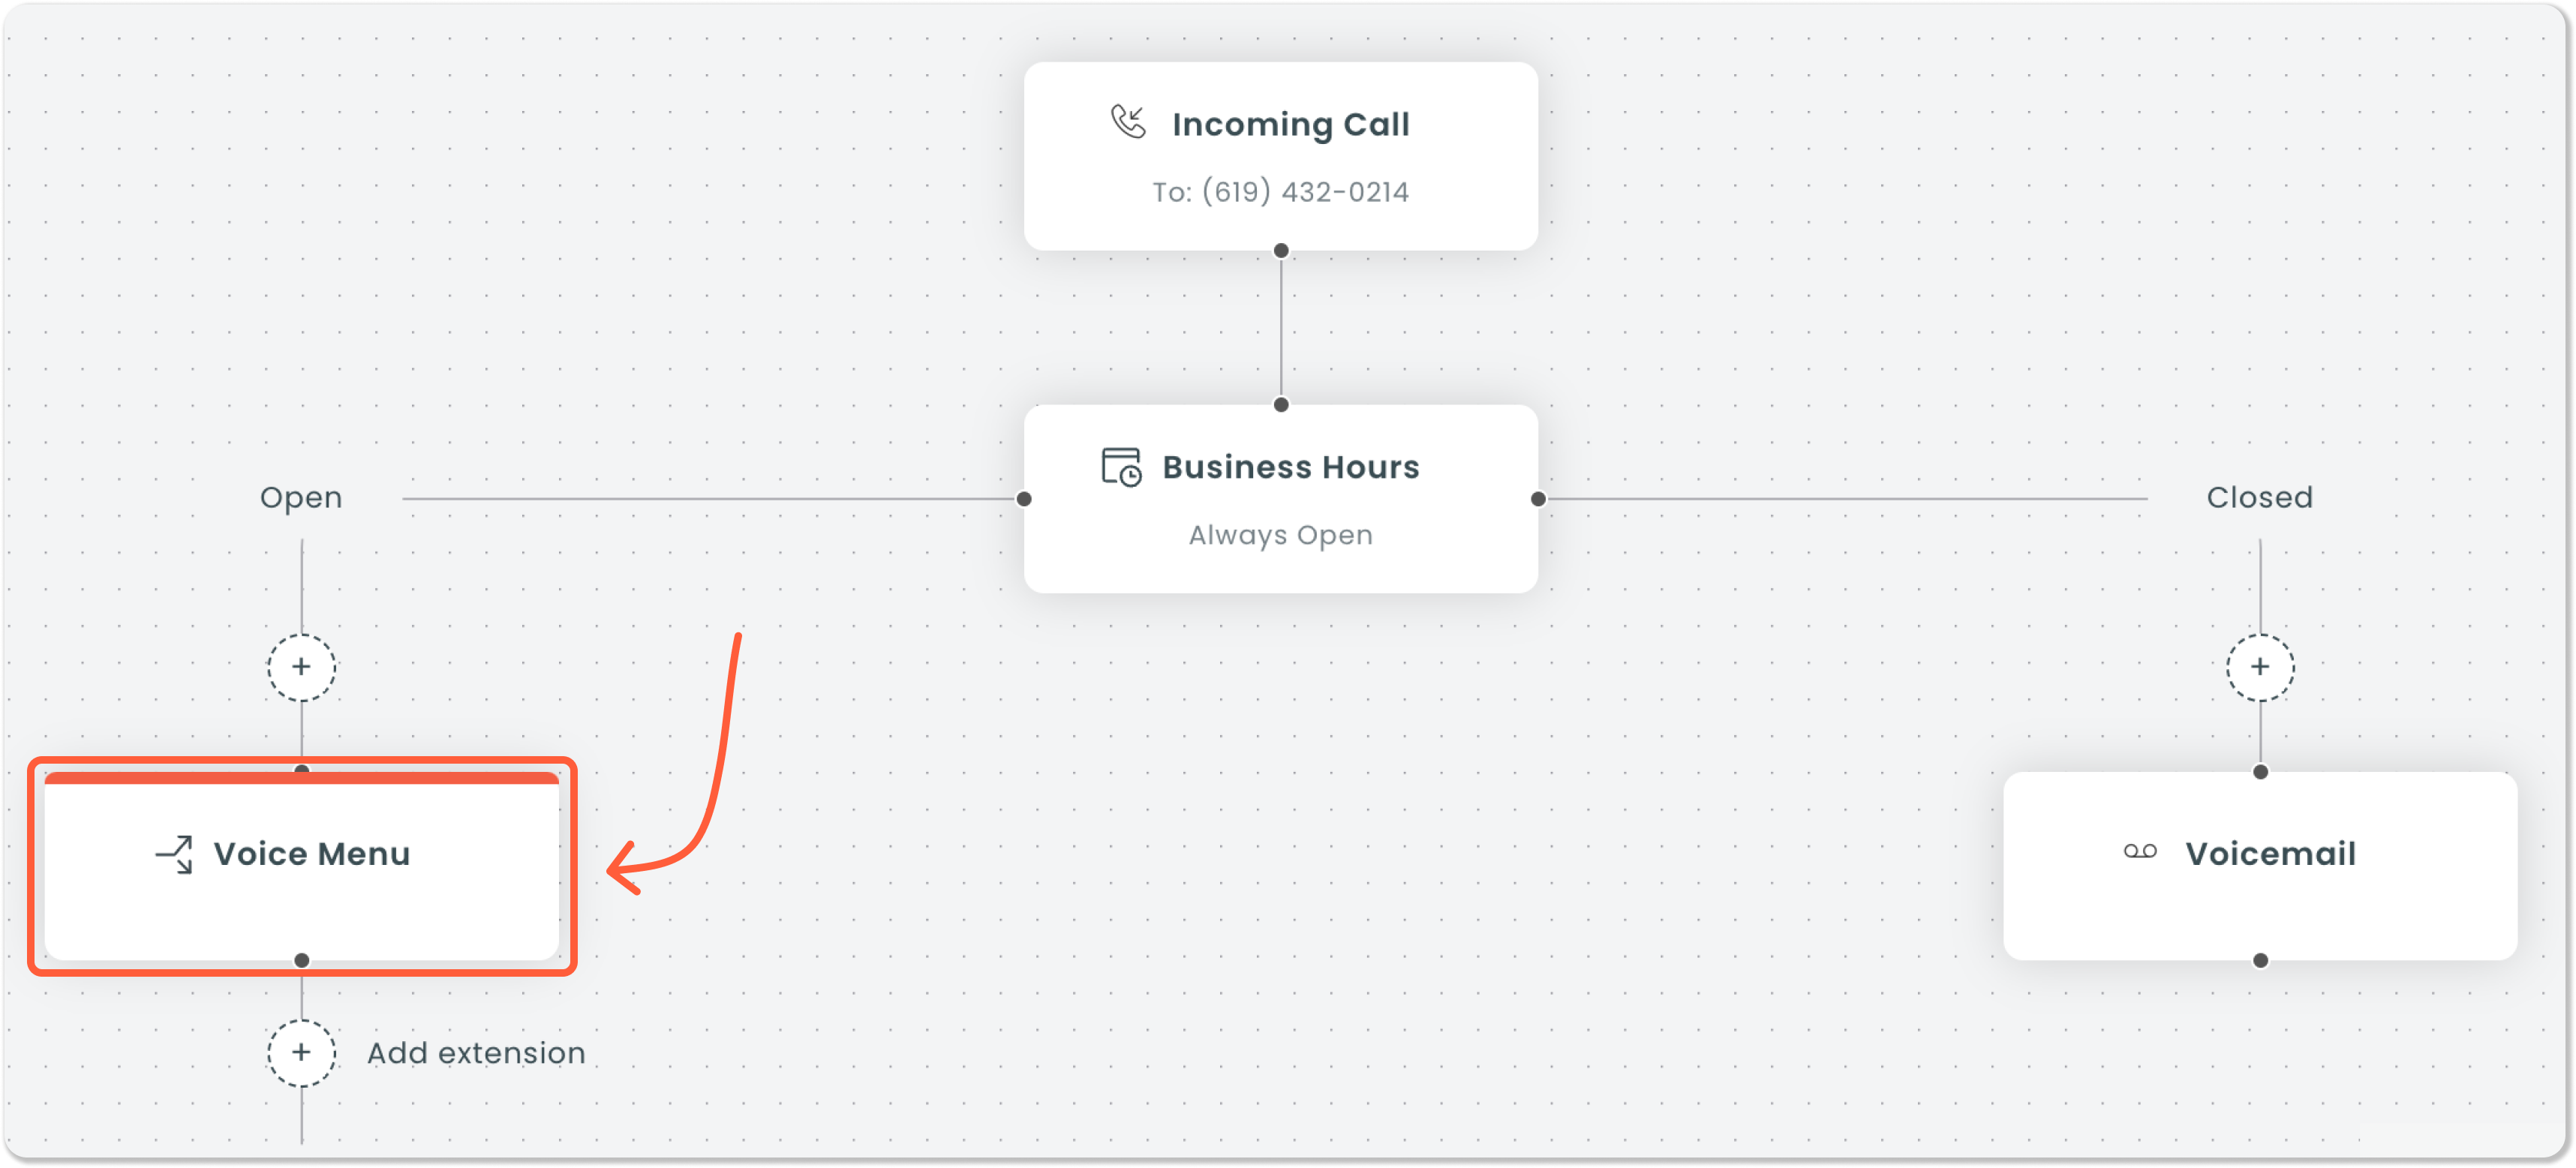Viewport: 2576px width, 1168px height.
Task: Click the Always Open schedule text
Action: click(1280, 535)
